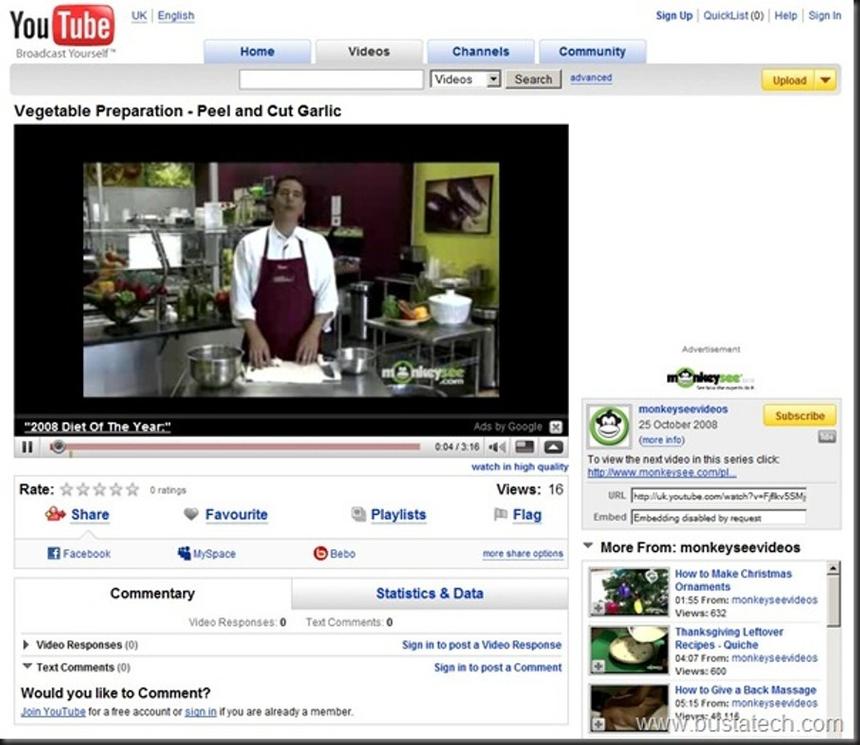This screenshot has height=745, width=860.
Task: Click the monkeyseevideos channel avatar
Action: coord(609,426)
